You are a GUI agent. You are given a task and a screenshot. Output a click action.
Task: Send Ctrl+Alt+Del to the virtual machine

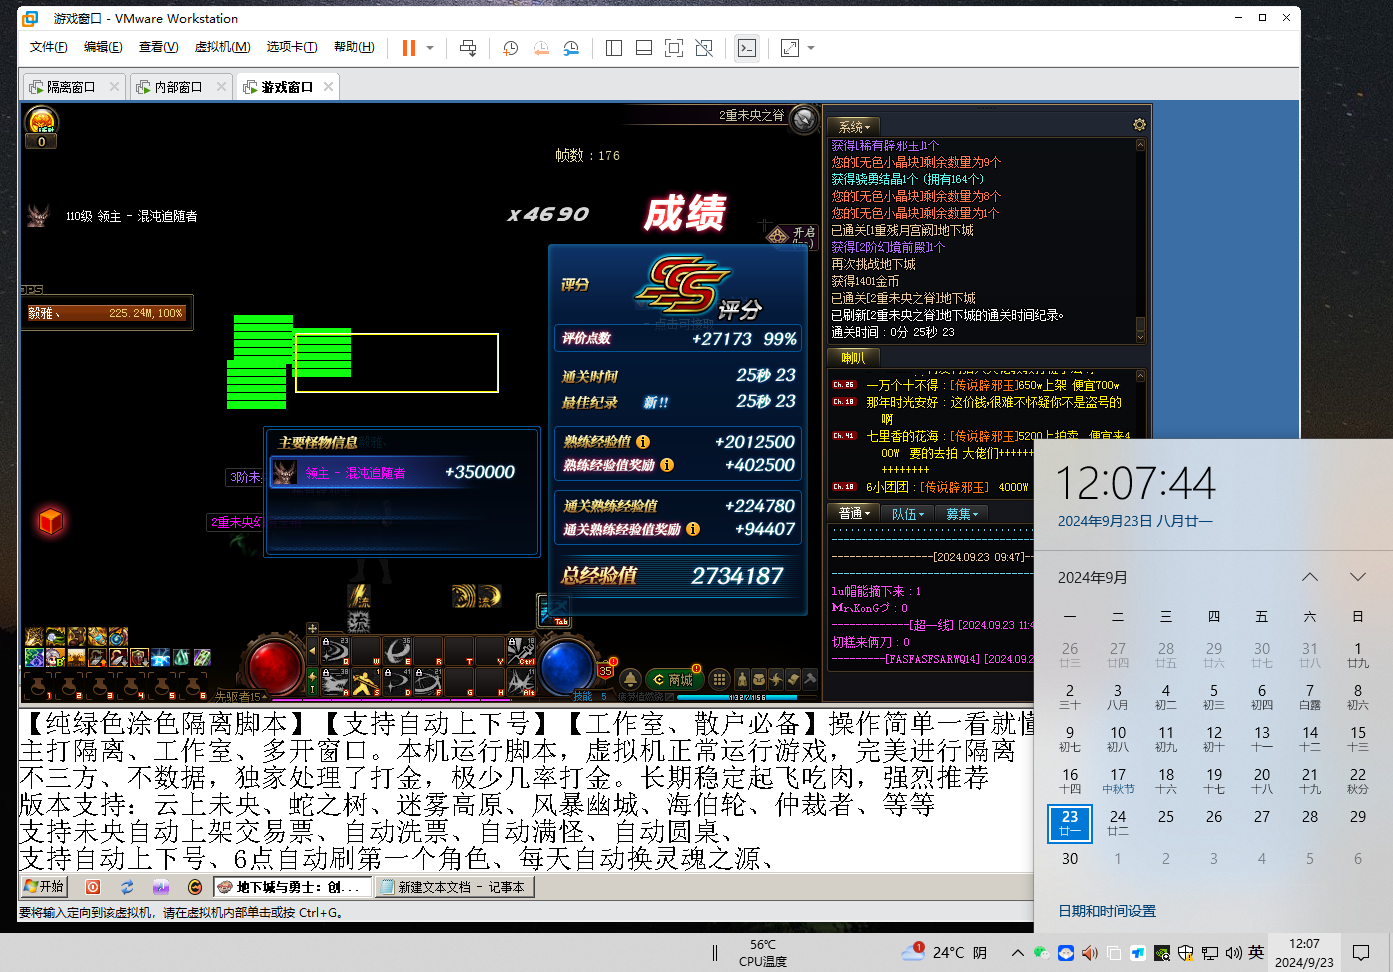pyautogui.click(x=467, y=48)
